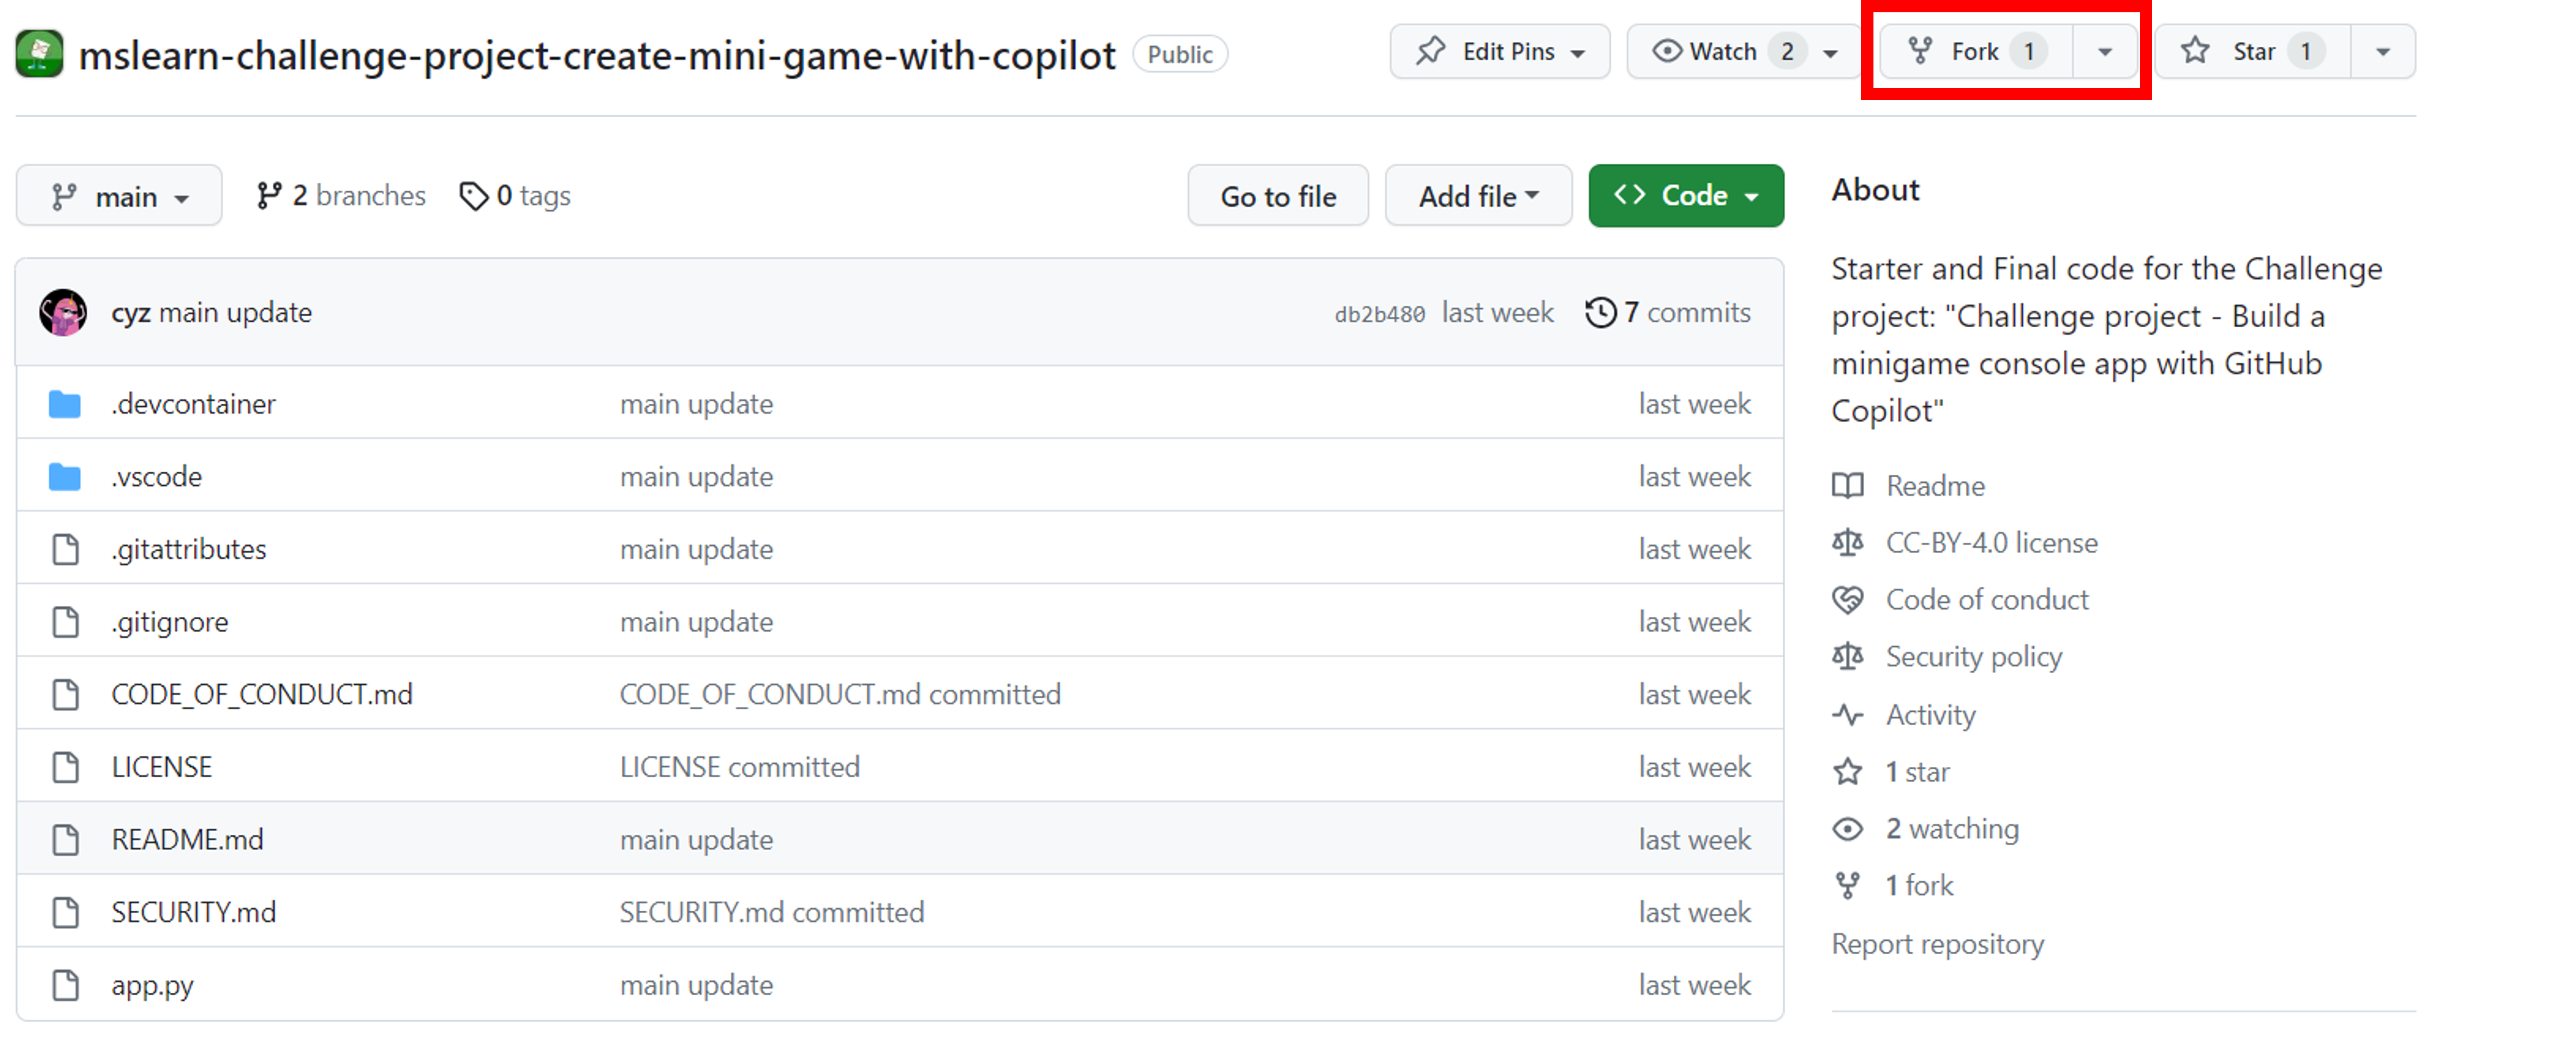
Task: Open the 0 tags link
Action: (x=515, y=196)
